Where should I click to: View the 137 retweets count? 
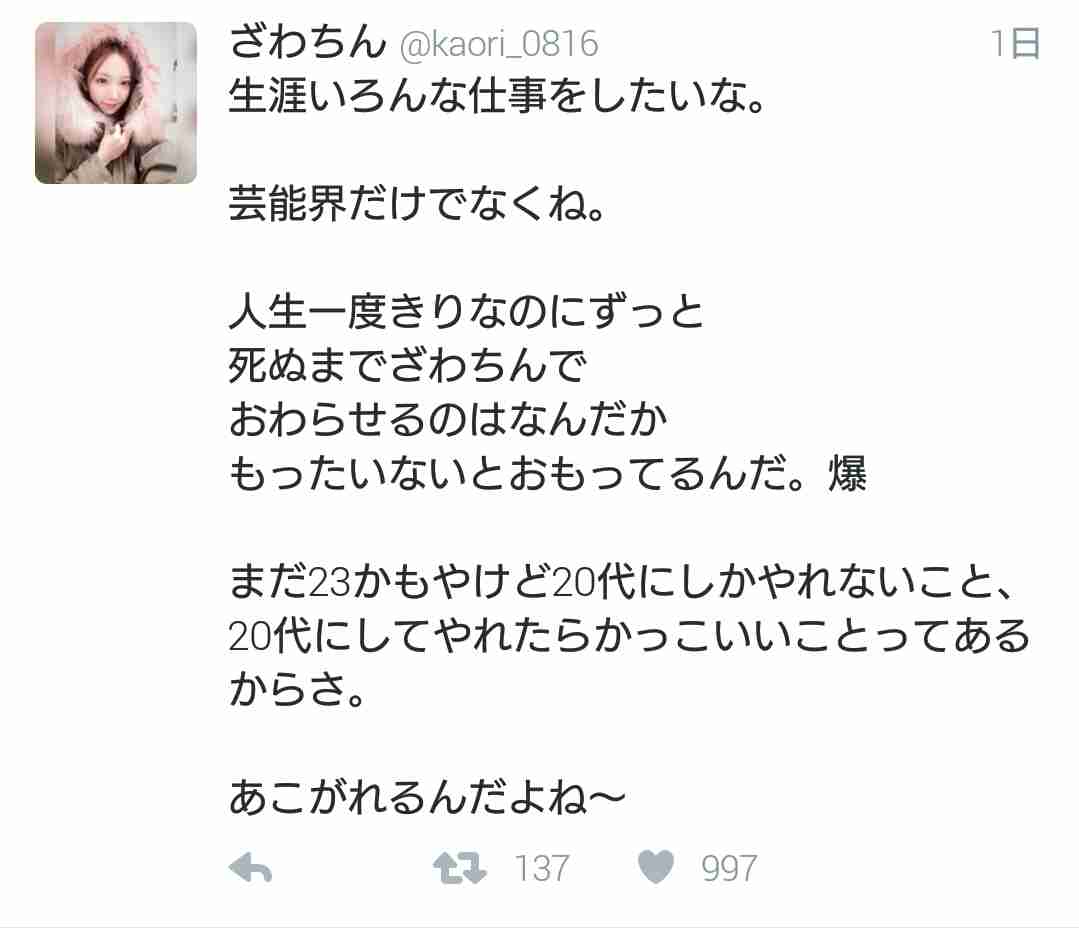coord(542,868)
